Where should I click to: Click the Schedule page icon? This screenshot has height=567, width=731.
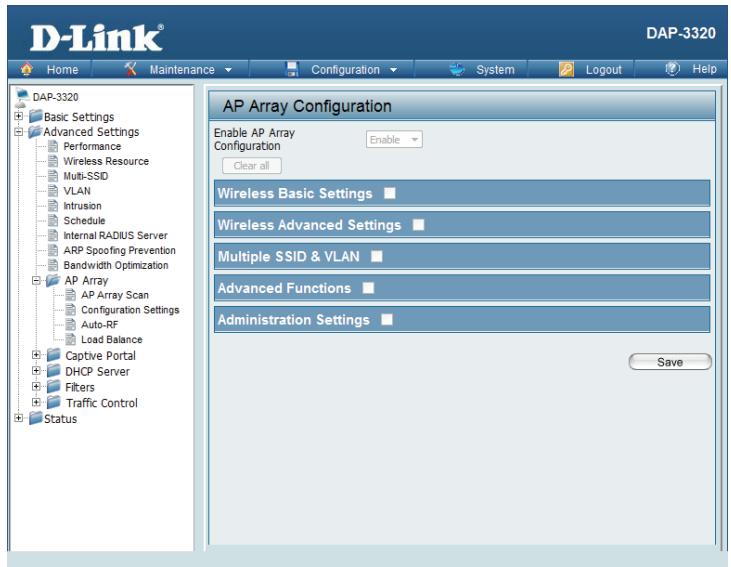click(x=53, y=220)
